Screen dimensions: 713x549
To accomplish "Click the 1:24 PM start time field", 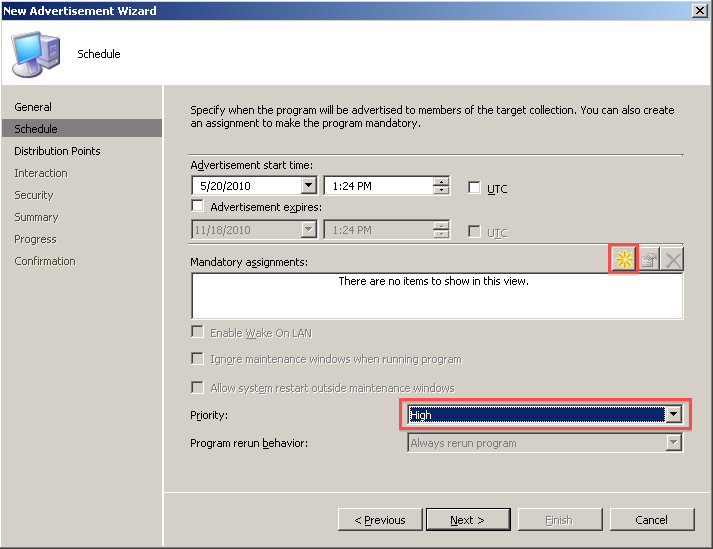I will [378, 186].
